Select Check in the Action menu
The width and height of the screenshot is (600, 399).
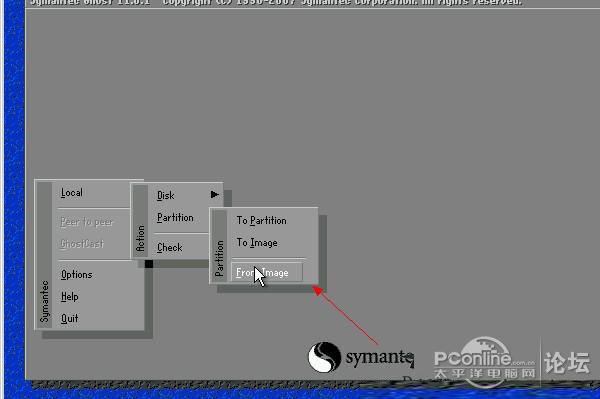pyautogui.click(x=170, y=248)
